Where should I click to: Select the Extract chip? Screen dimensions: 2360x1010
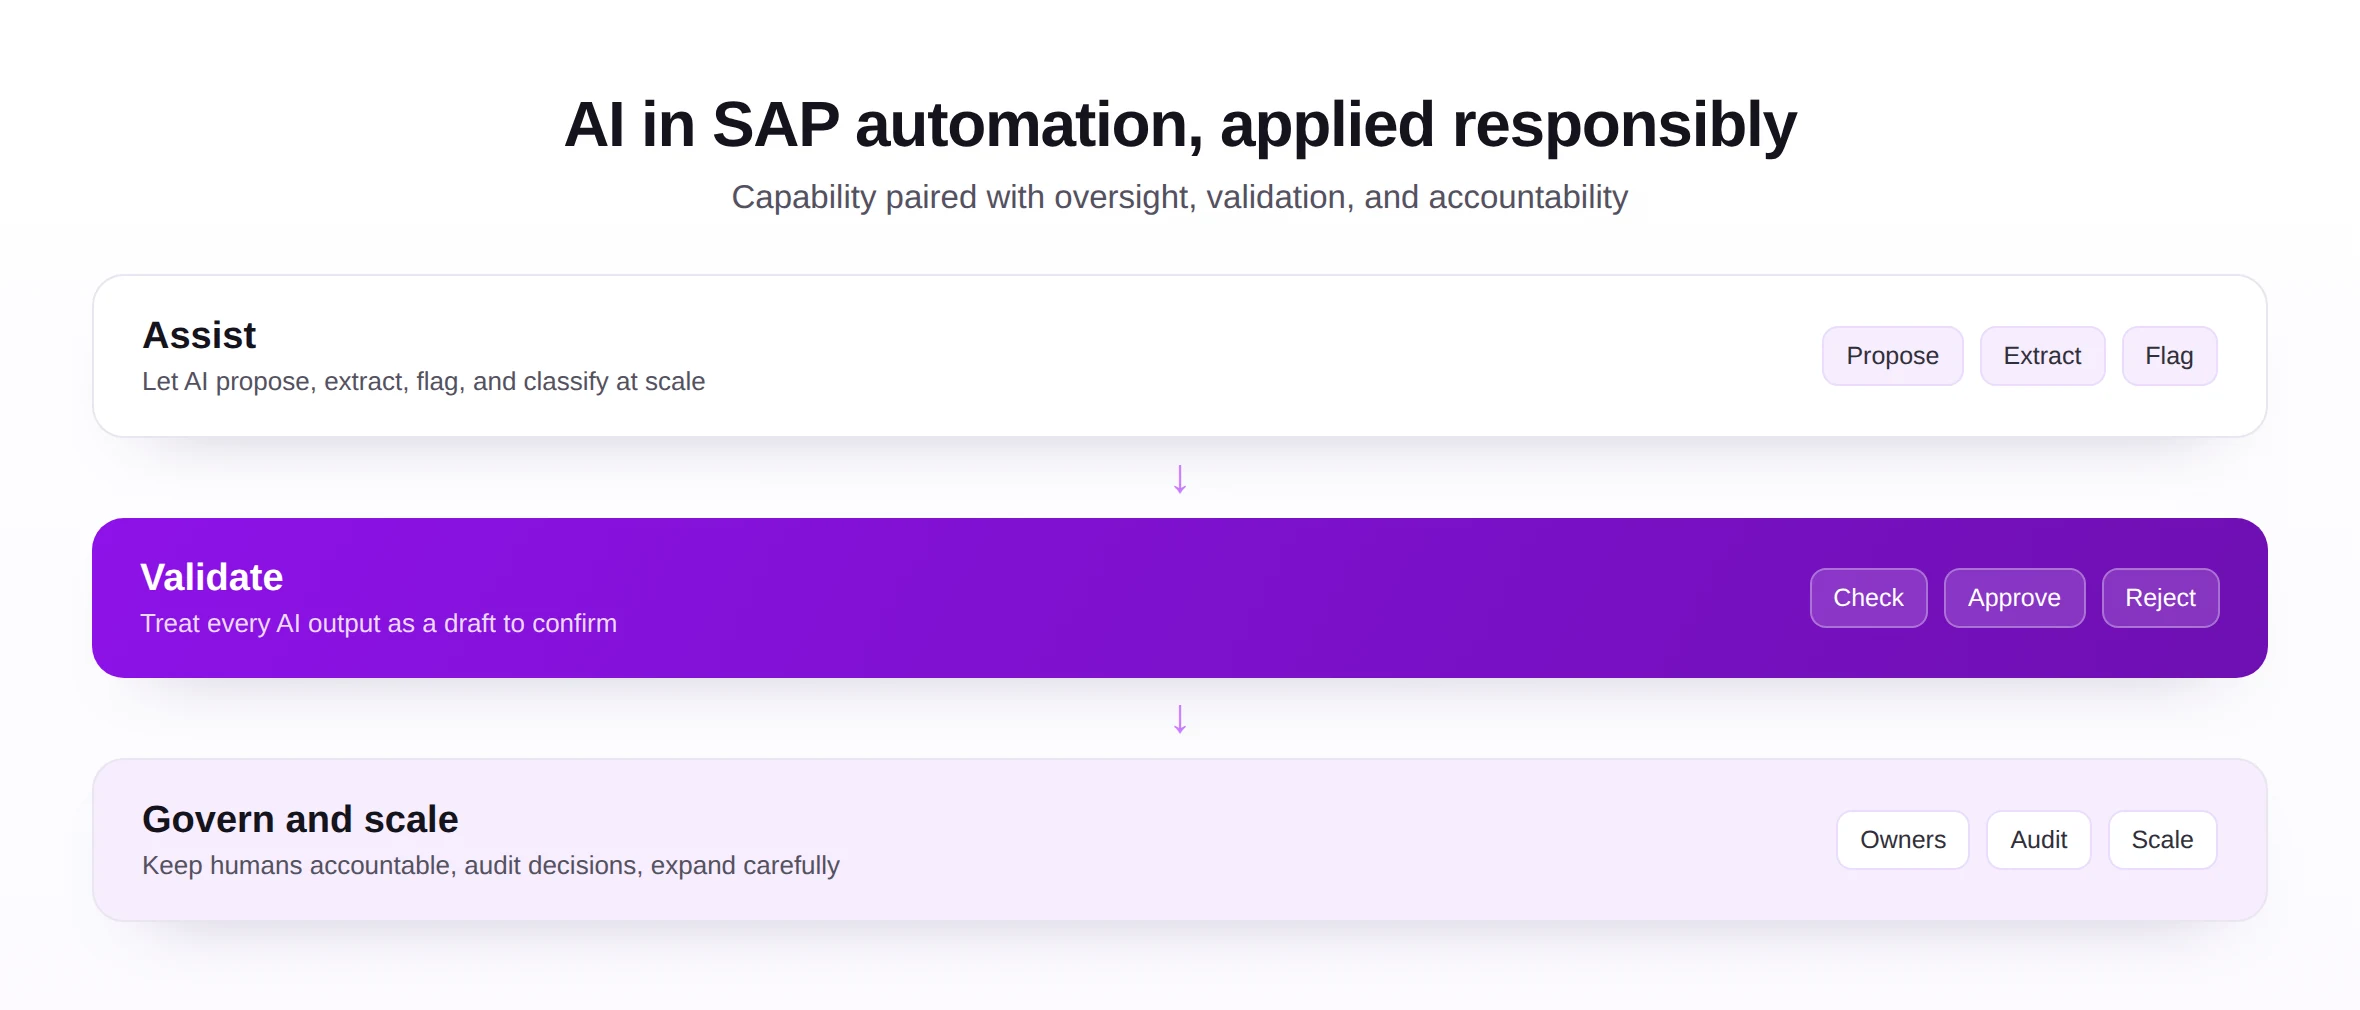pos(2042,356)
